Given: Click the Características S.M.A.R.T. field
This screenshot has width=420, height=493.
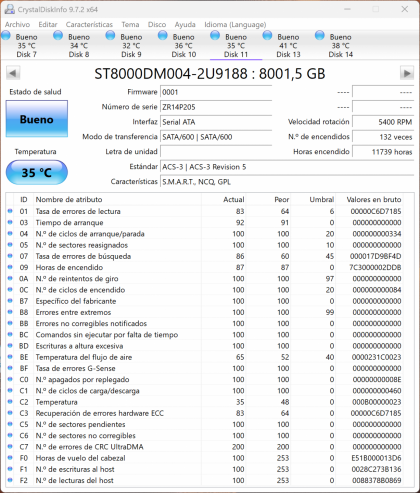Looking at the screenshot, I should (287, 182).
